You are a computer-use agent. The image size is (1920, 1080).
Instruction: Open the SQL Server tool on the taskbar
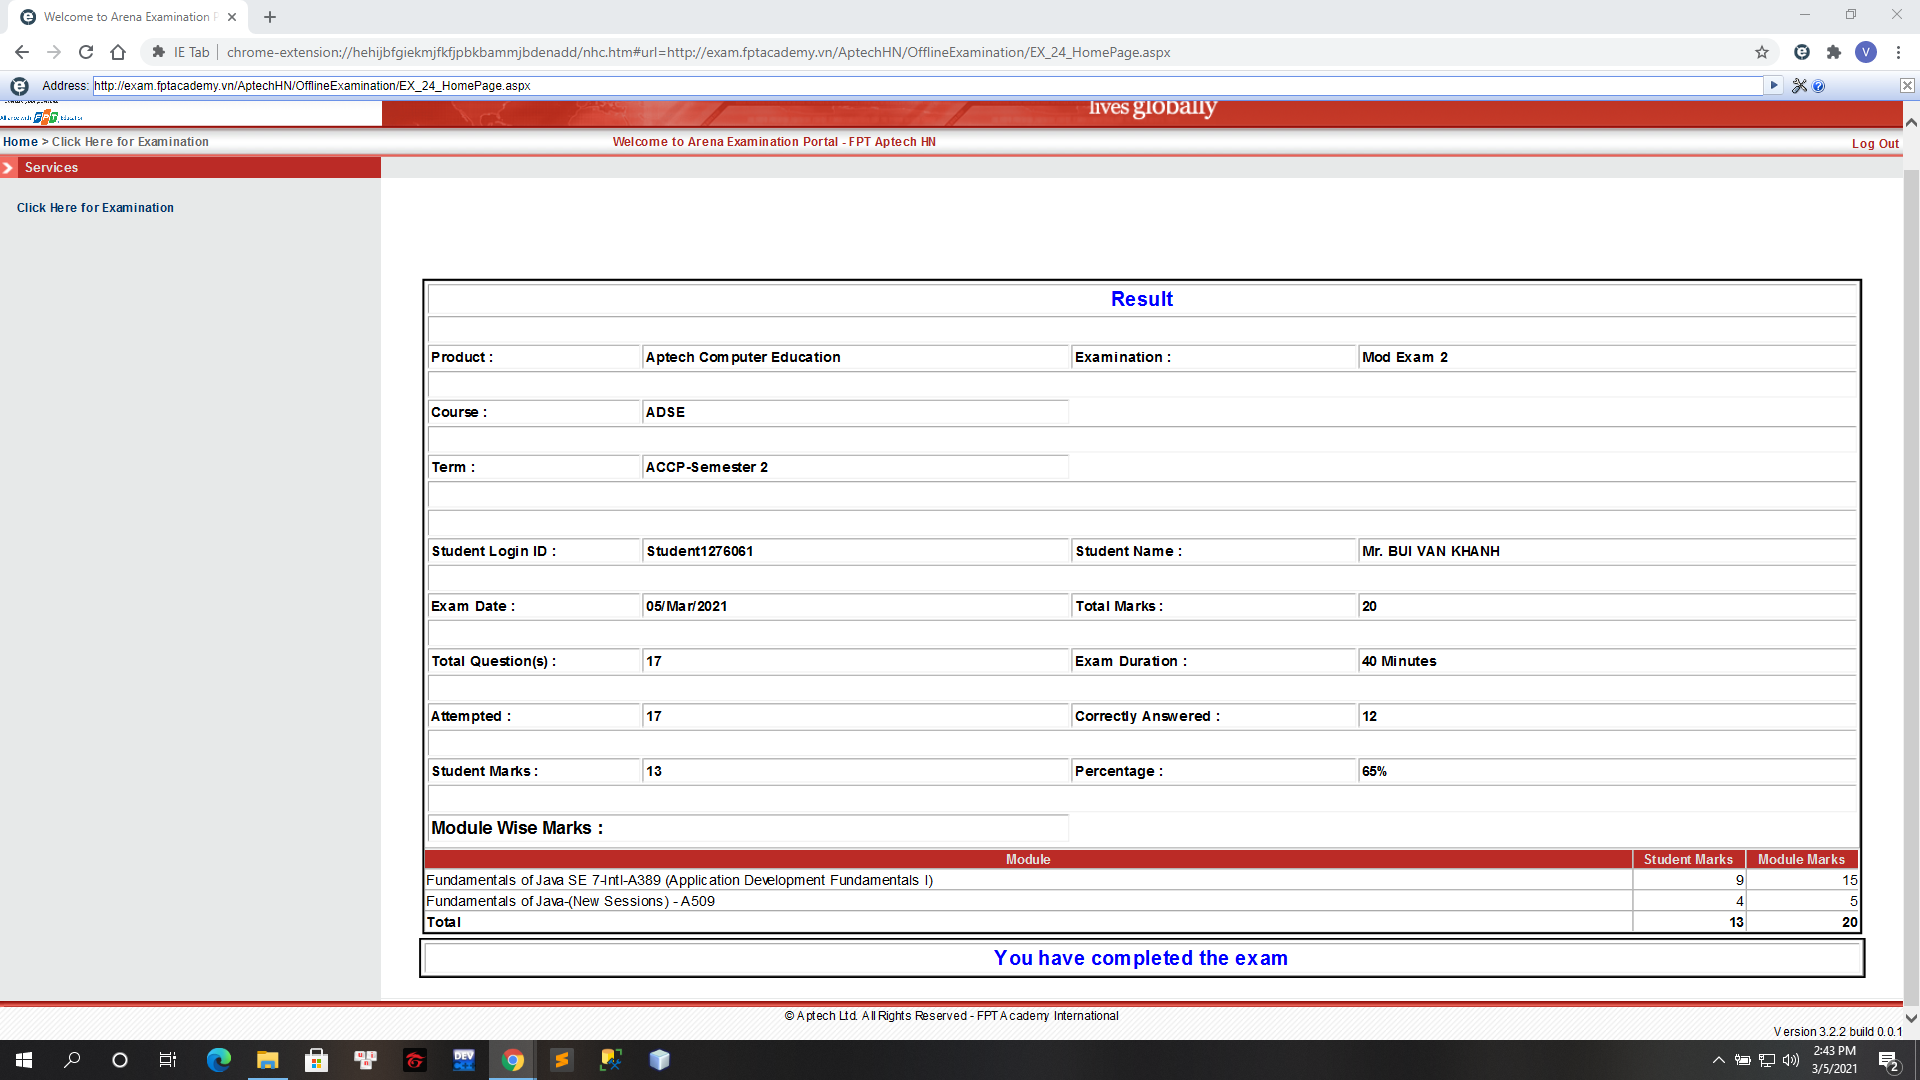tap(610, 1060)
